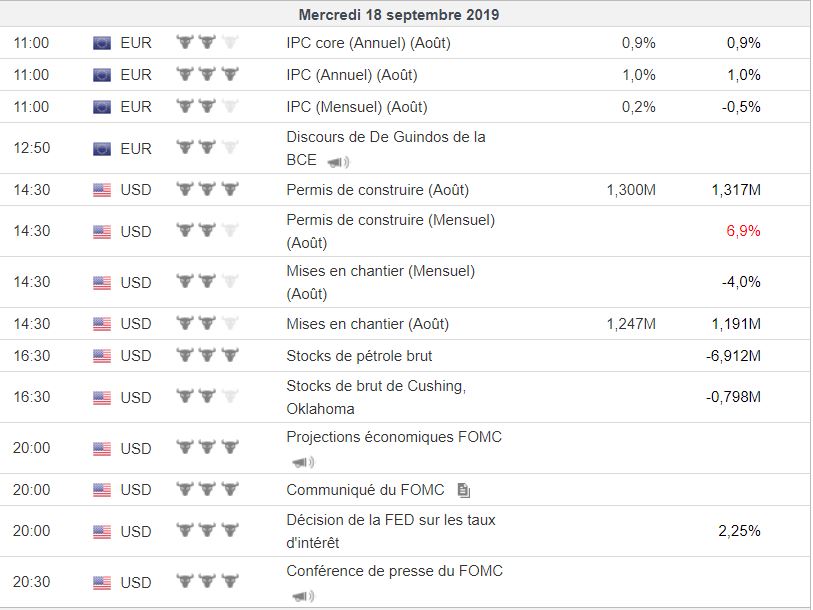This screenshot has width=813, height=610.
Task: Open Décision de la FED sur les taux d'intérêt
Action: click(x=390, y=520)
